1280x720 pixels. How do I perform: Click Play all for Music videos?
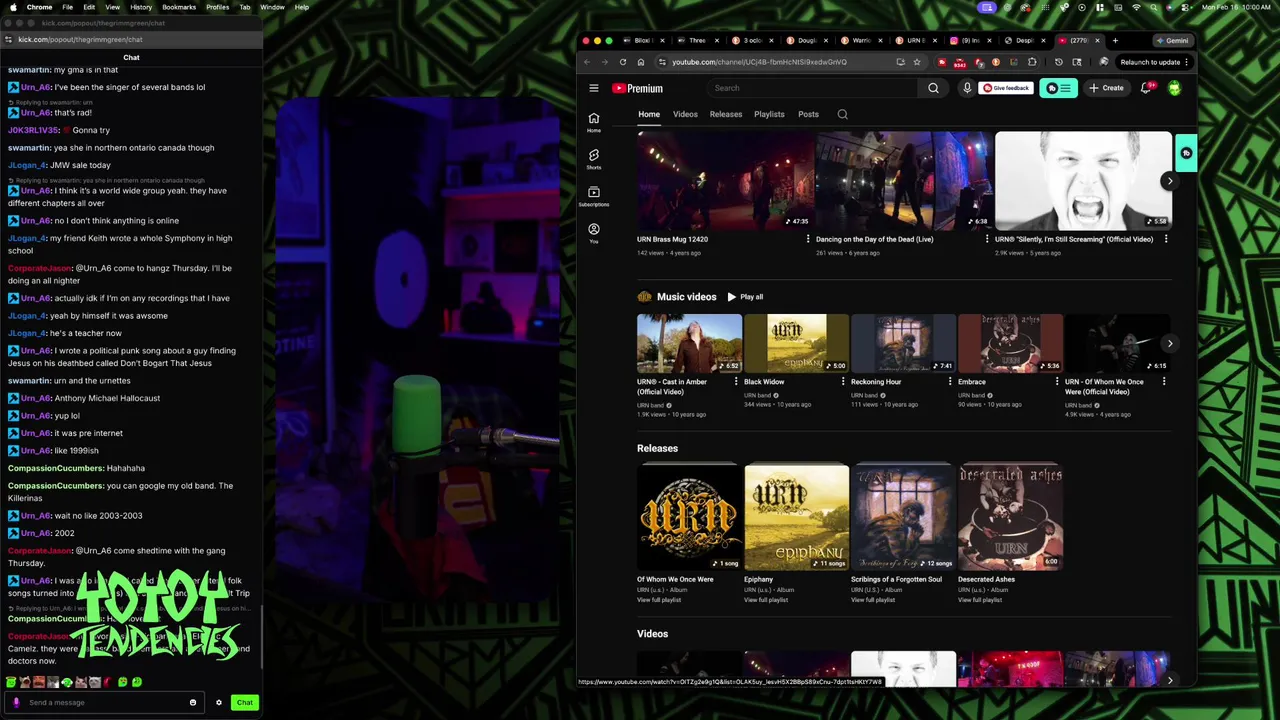tap(745, 297)
